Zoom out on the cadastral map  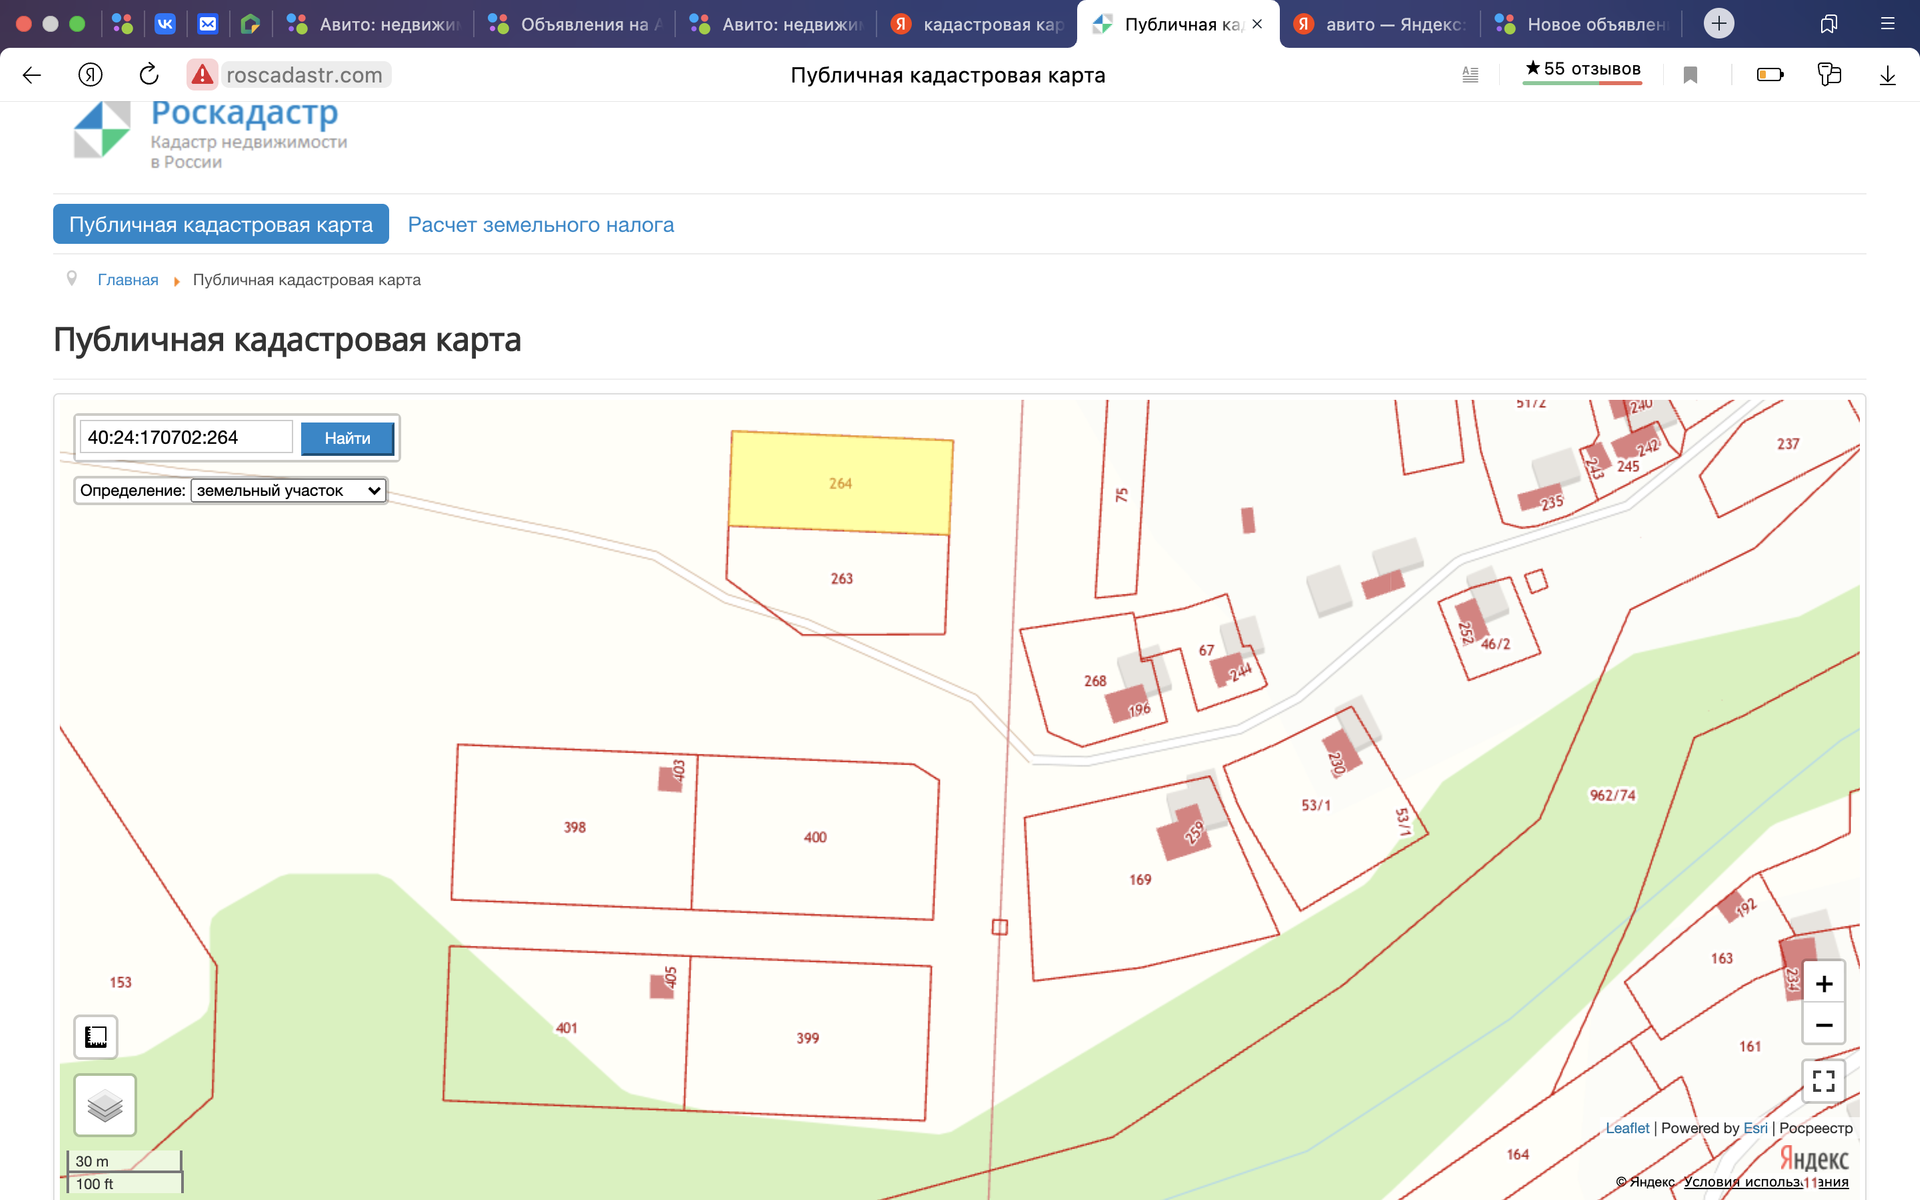coord(1823,1025)
